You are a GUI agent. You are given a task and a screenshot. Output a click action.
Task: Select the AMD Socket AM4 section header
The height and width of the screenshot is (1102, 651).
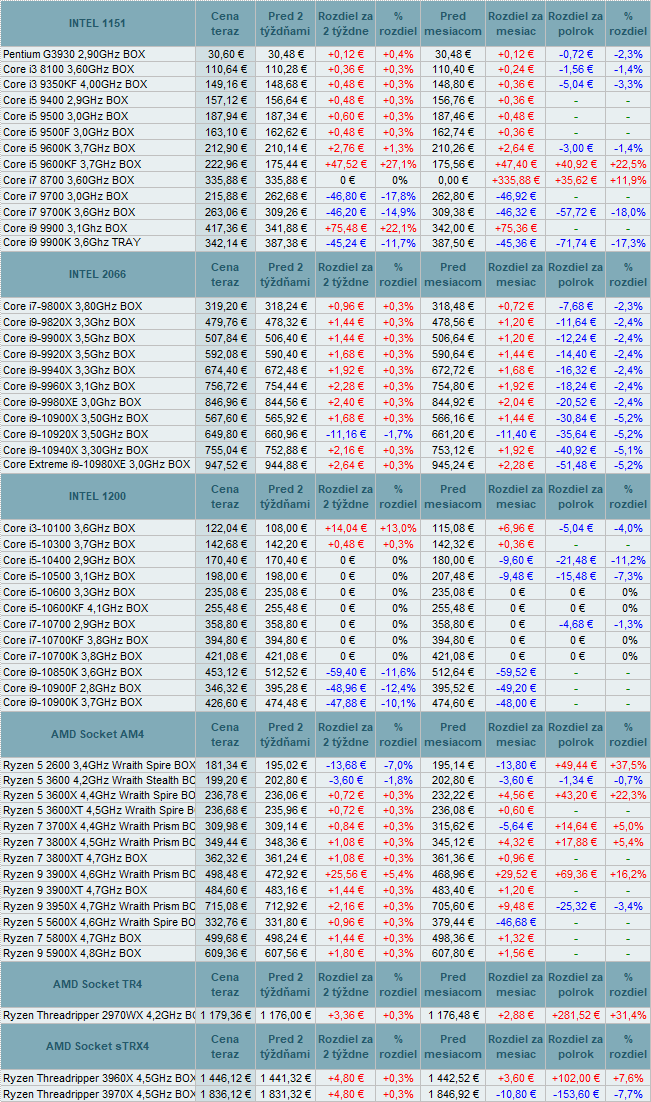click(x=97, y=734)
